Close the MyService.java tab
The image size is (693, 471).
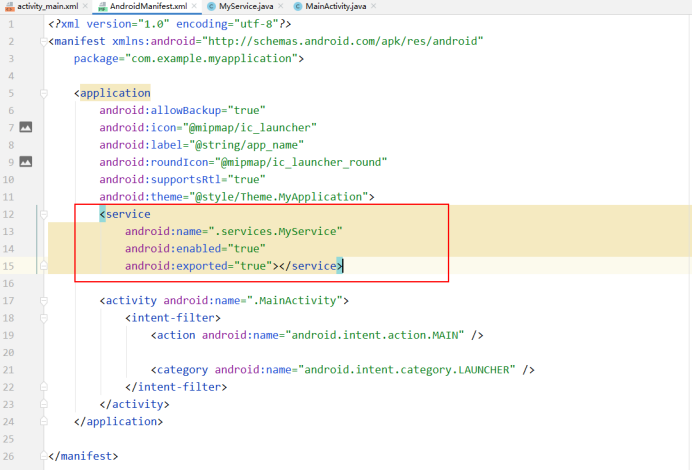[281, 6]
